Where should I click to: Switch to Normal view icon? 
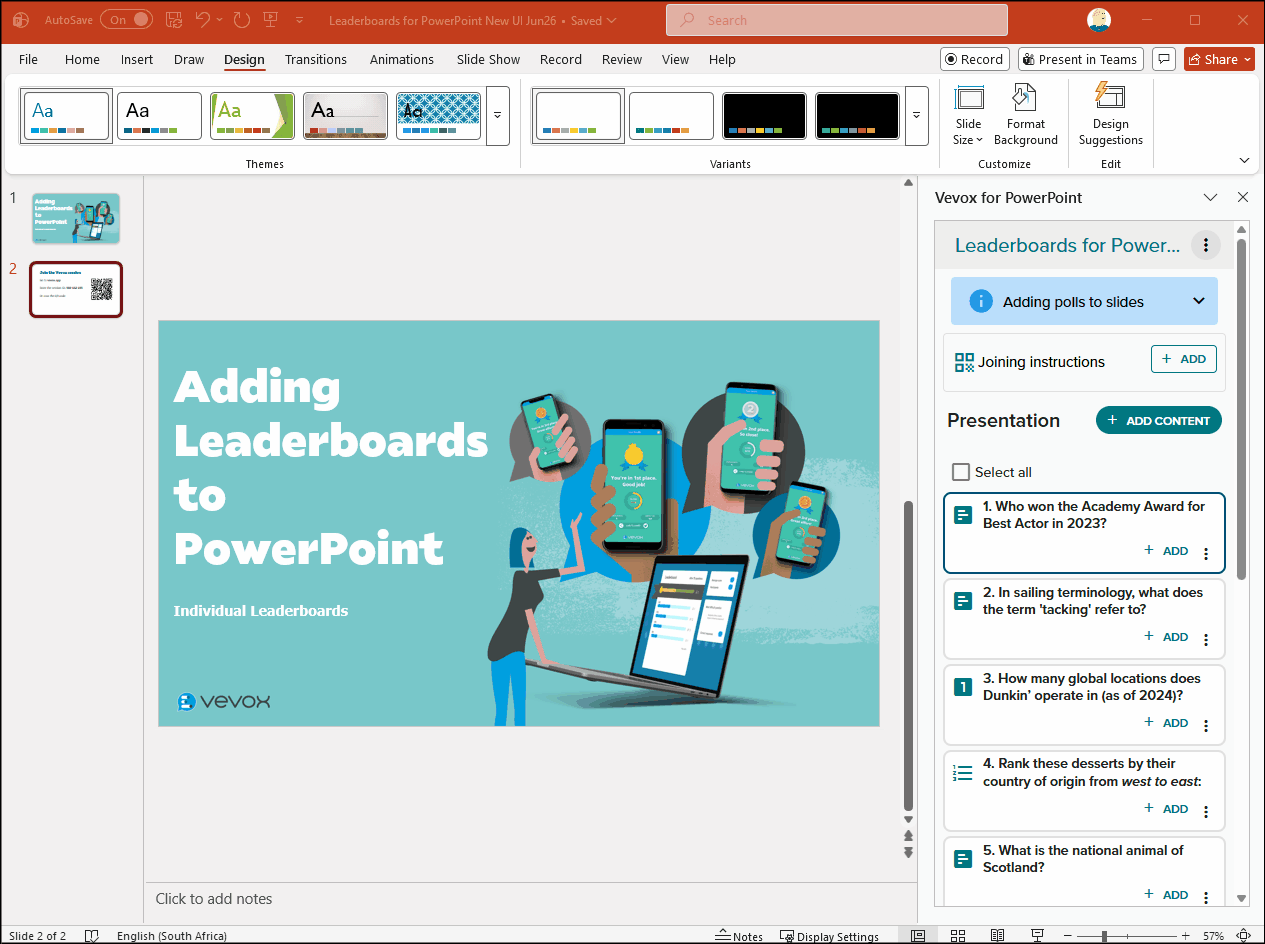point(918,936)
